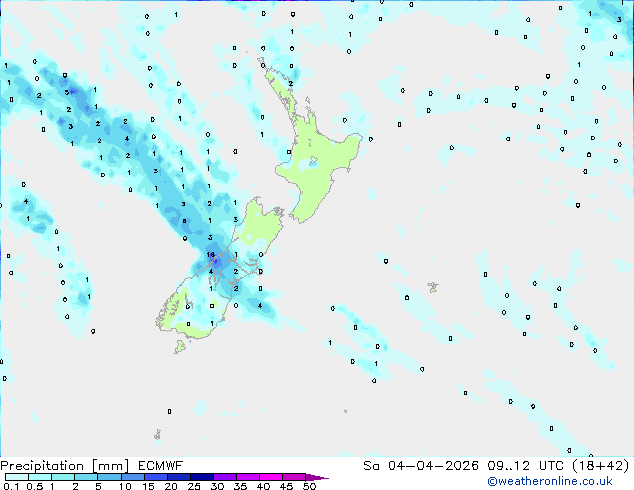Click the Chatham Islands outline on map

[433, 287]
